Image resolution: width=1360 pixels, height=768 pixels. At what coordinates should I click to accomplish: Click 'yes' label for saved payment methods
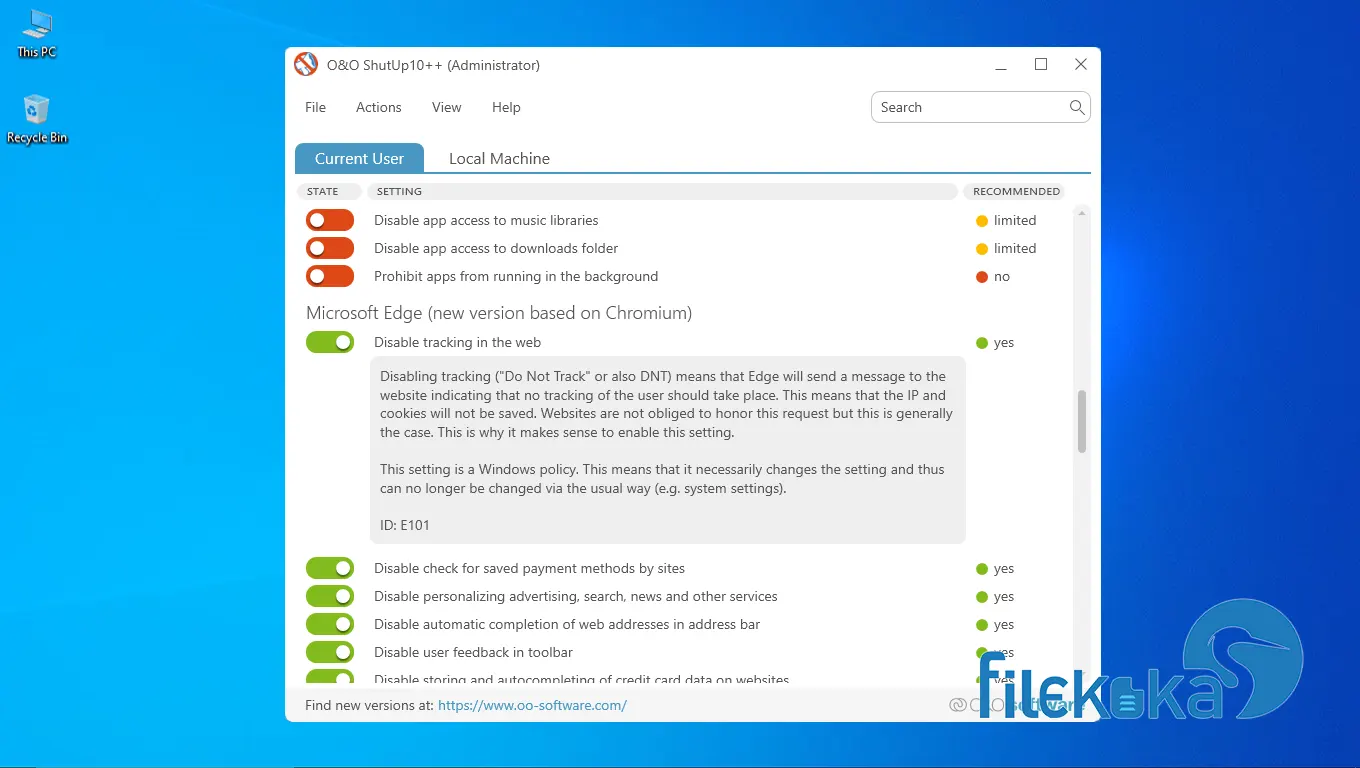[1004, 568]
